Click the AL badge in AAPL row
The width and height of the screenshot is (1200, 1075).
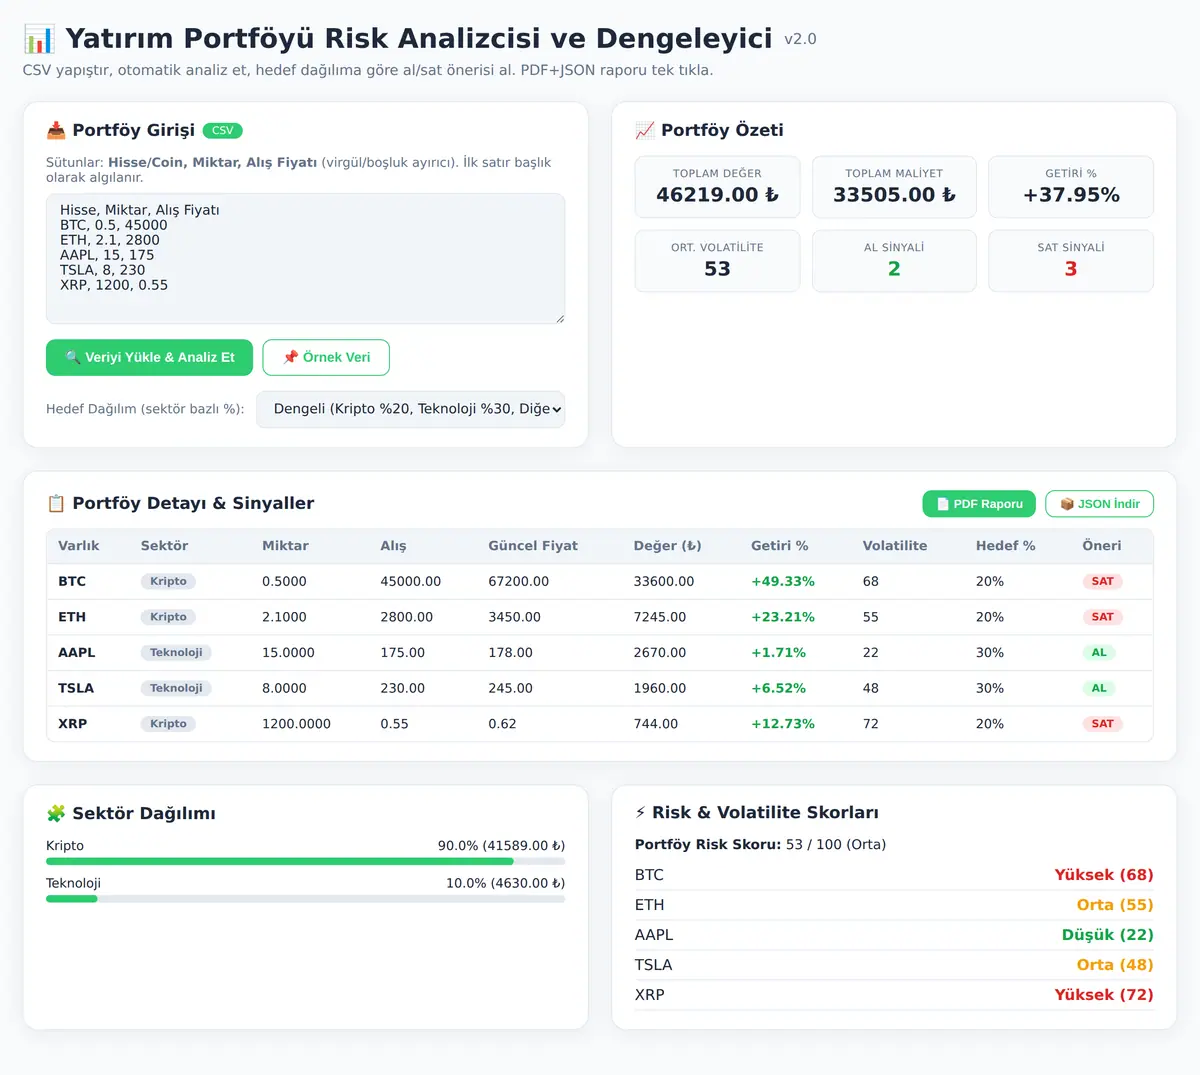tap(1099, 652)
